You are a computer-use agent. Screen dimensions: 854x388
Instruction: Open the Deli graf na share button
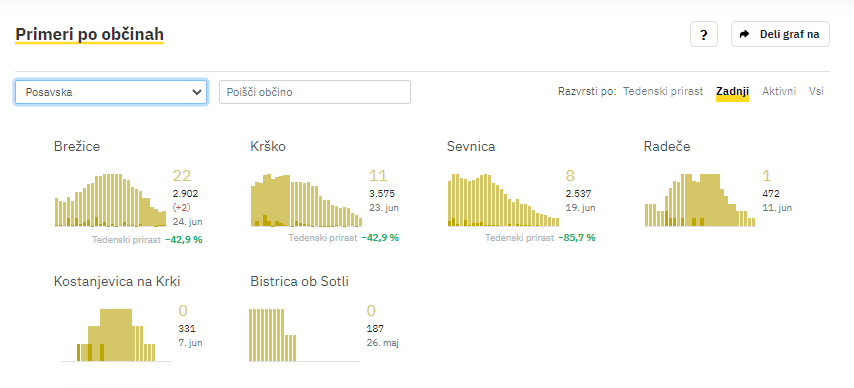click(780, 34)
